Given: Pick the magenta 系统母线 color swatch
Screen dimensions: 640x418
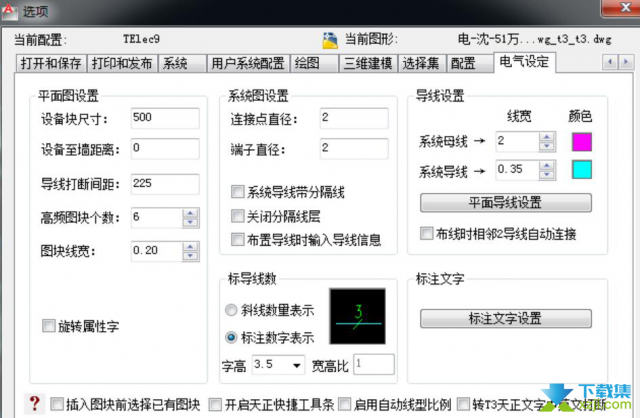Looking at the screenshot, I should tap(582, 142).
